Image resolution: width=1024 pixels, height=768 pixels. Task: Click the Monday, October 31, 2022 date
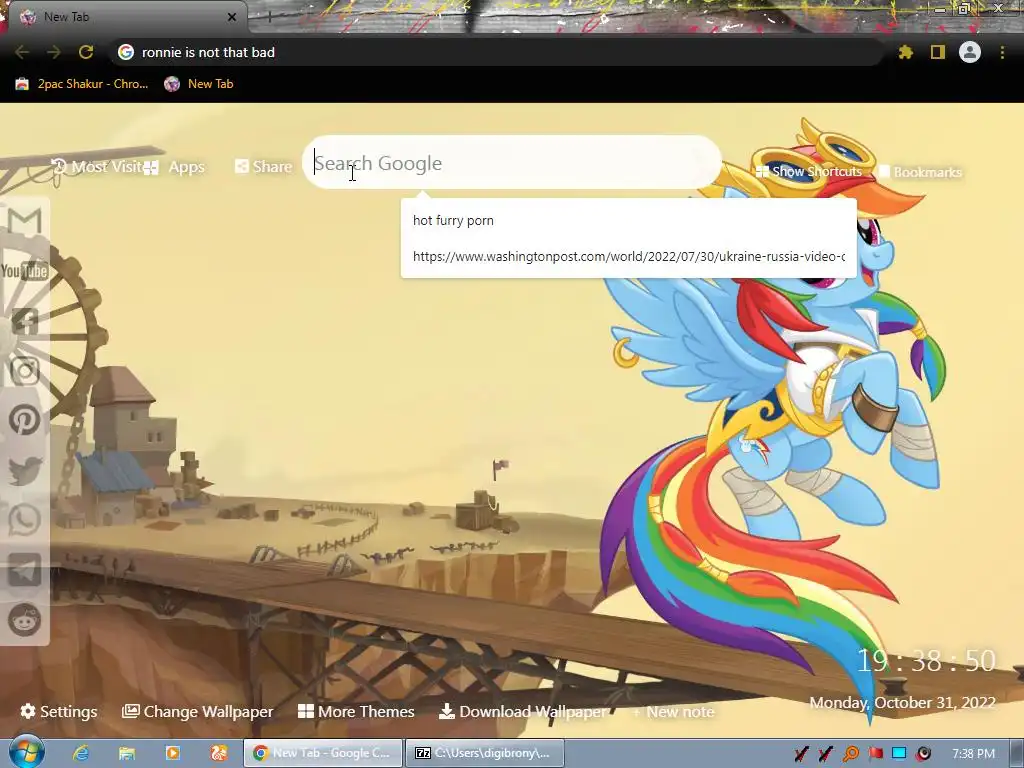click(x=903, y=703)
